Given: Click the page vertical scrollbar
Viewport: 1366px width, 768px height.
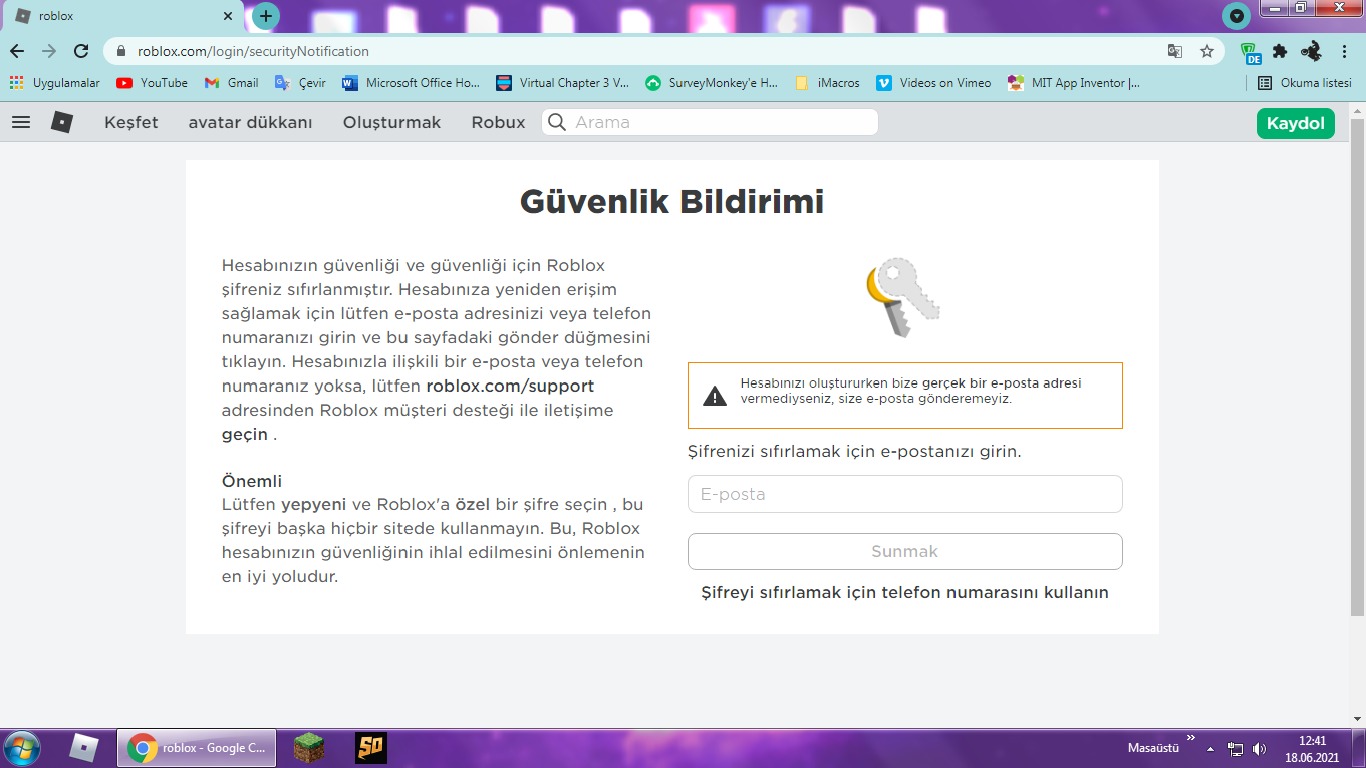Looking at the screenshot, I should pos(1357,365).
